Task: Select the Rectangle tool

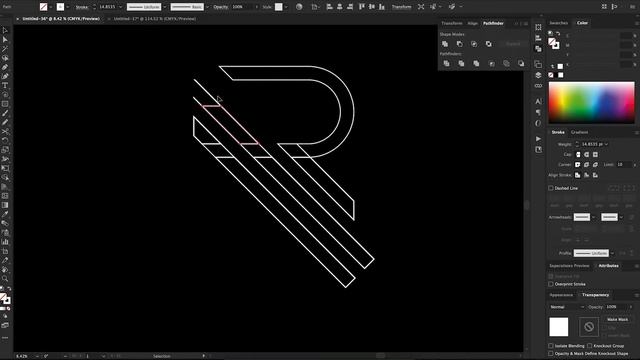Action: click(x=5, y=104)
